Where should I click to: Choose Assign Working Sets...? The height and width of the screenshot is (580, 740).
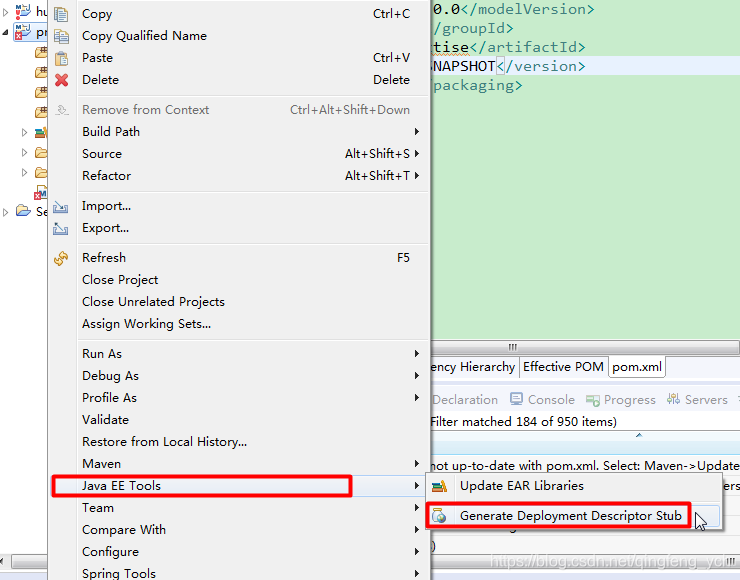(x=240, y=324)
